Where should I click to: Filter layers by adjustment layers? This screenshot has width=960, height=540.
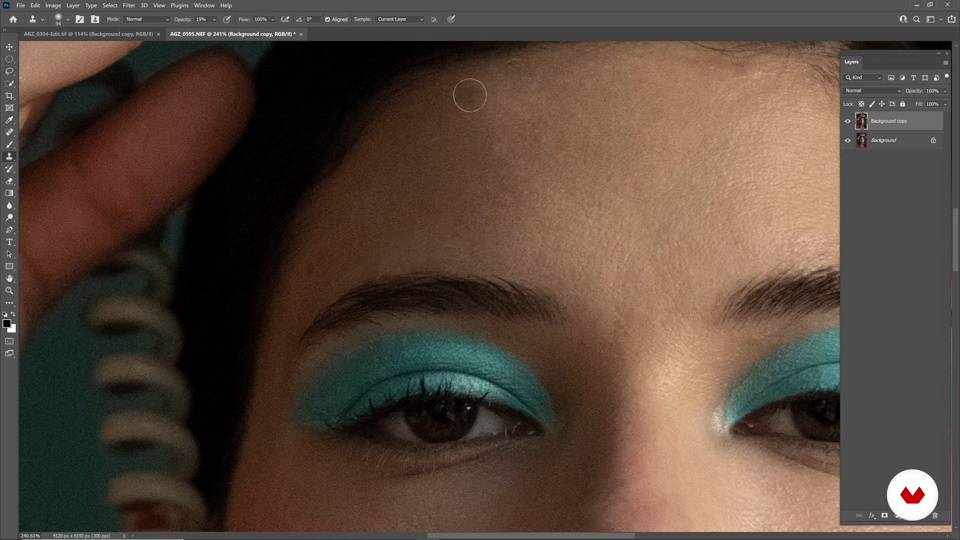(x=902, y=78)
